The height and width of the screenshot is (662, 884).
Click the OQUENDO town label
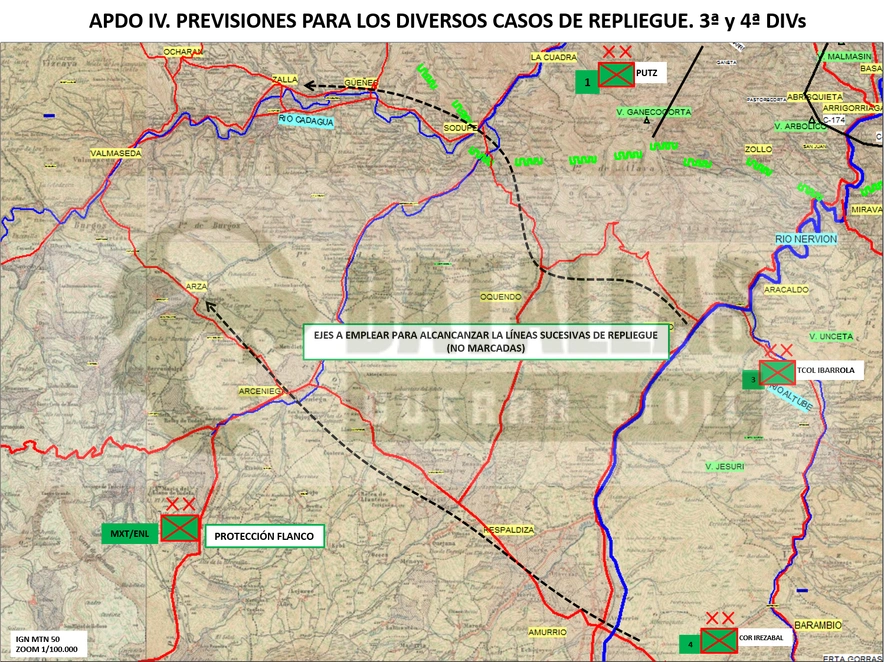(x=501, y=297)
